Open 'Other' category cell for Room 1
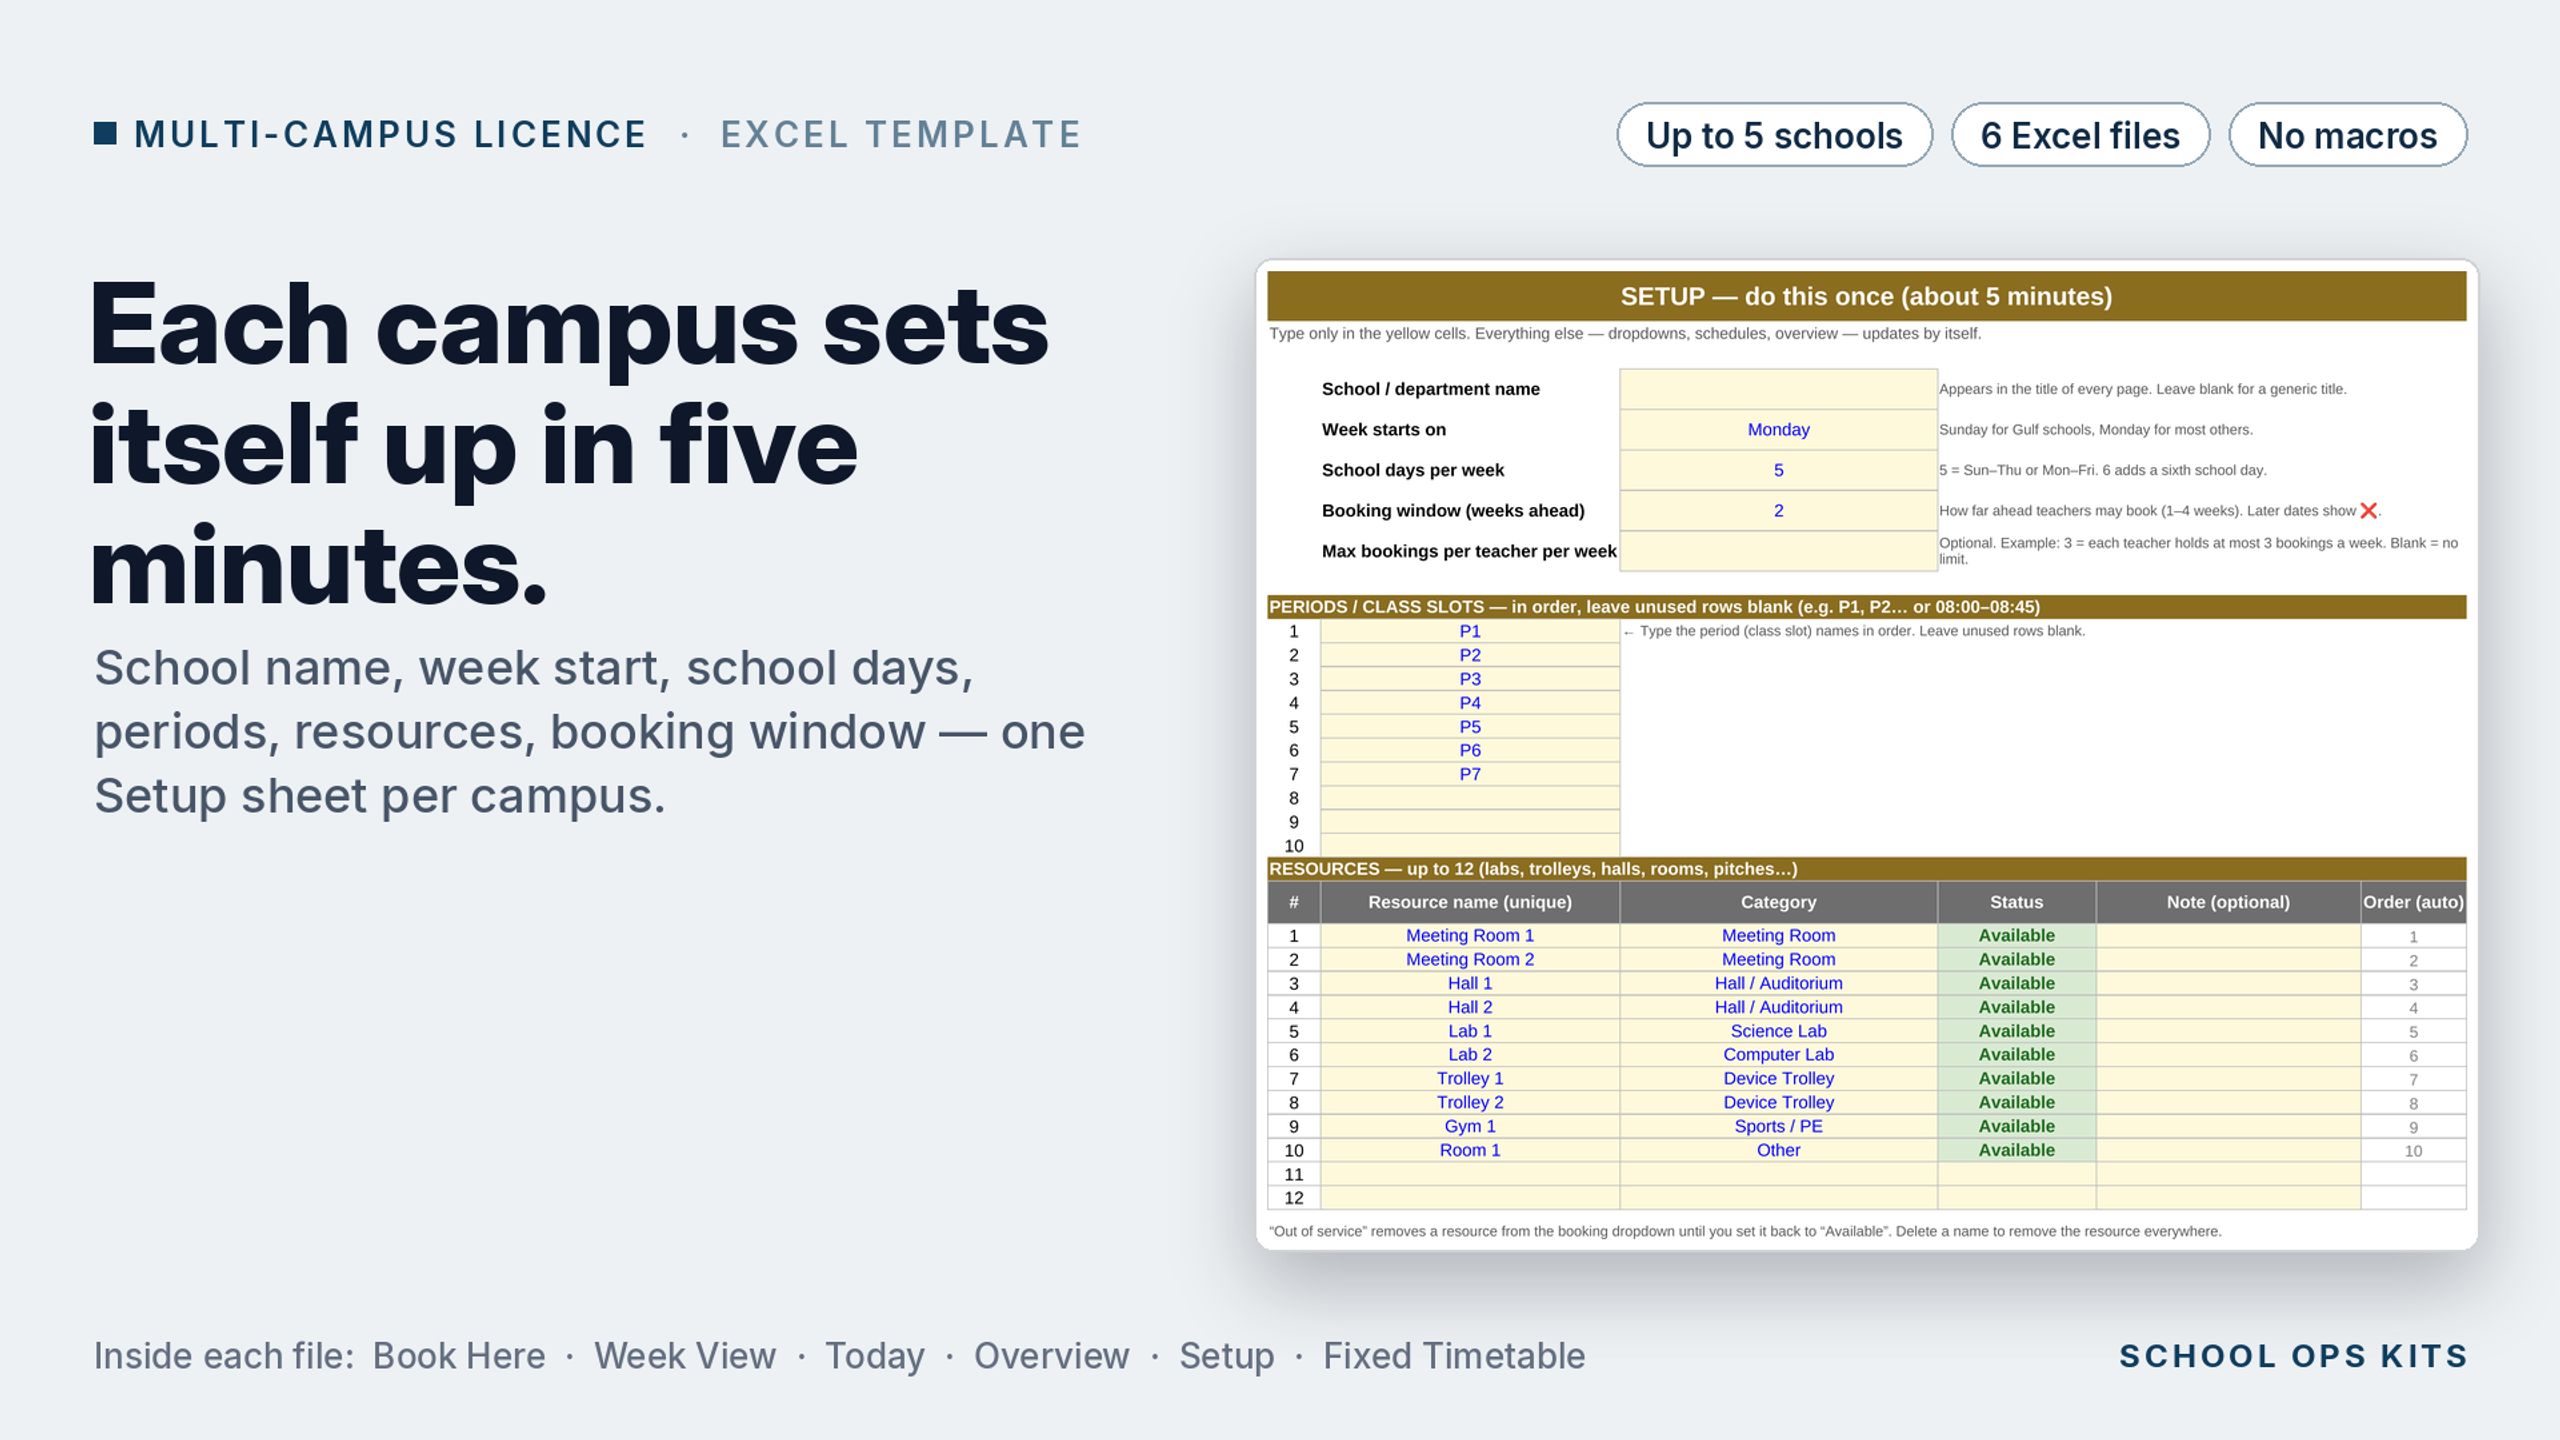 (x=1778, y=1150)
